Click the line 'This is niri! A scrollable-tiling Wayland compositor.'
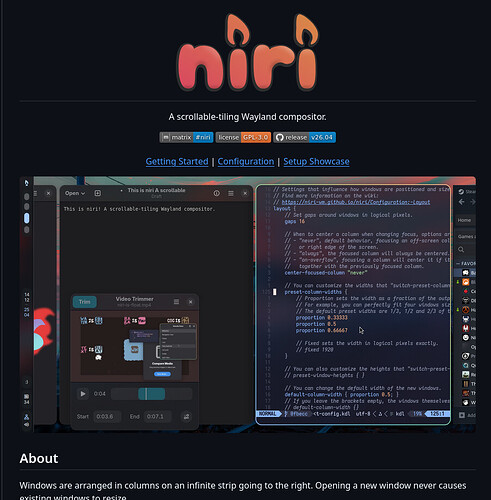This screenshot has width=491, height=500. 139,209
